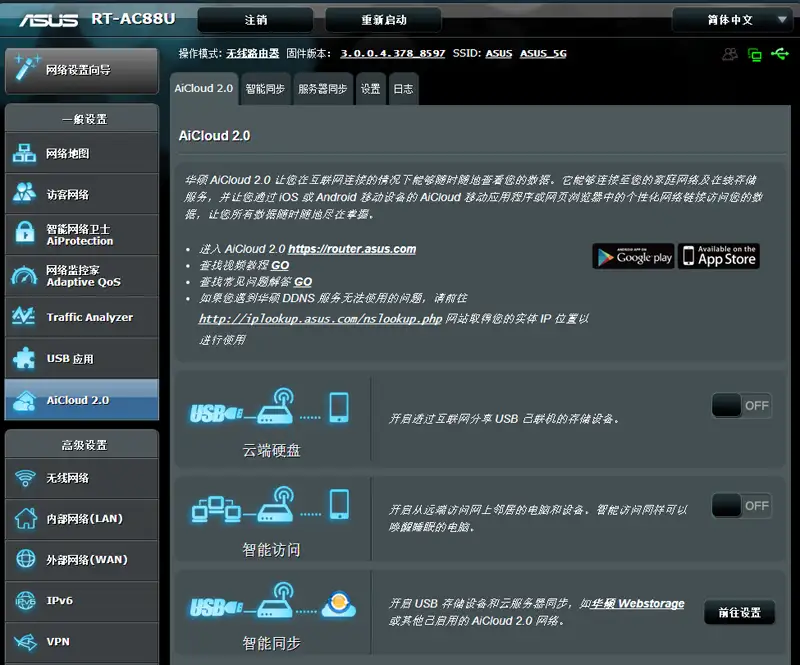
Task: Select 网络设置向导 in the sidebar
Action: [x=82, y=70]
